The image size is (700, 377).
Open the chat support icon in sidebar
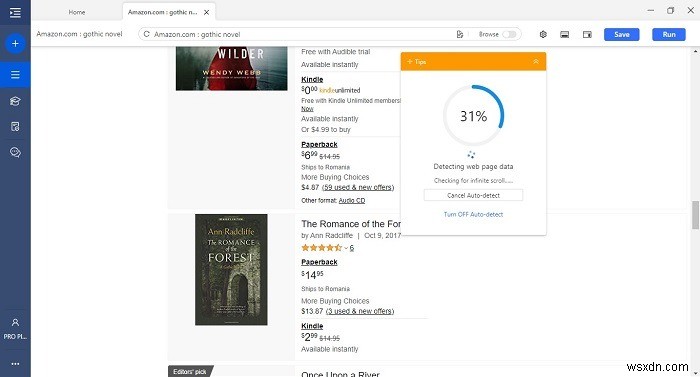(15, 153)
